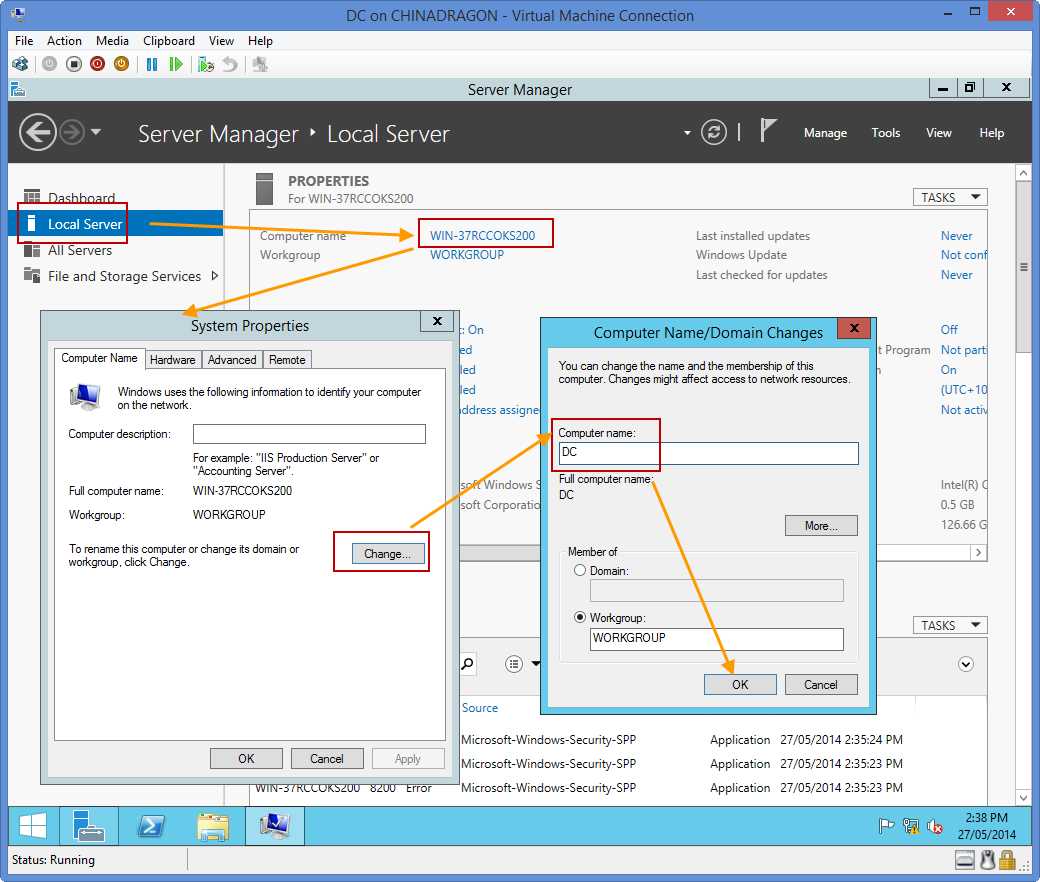
Task: Click the orange Save VM state icon
Action: point(121,64)
